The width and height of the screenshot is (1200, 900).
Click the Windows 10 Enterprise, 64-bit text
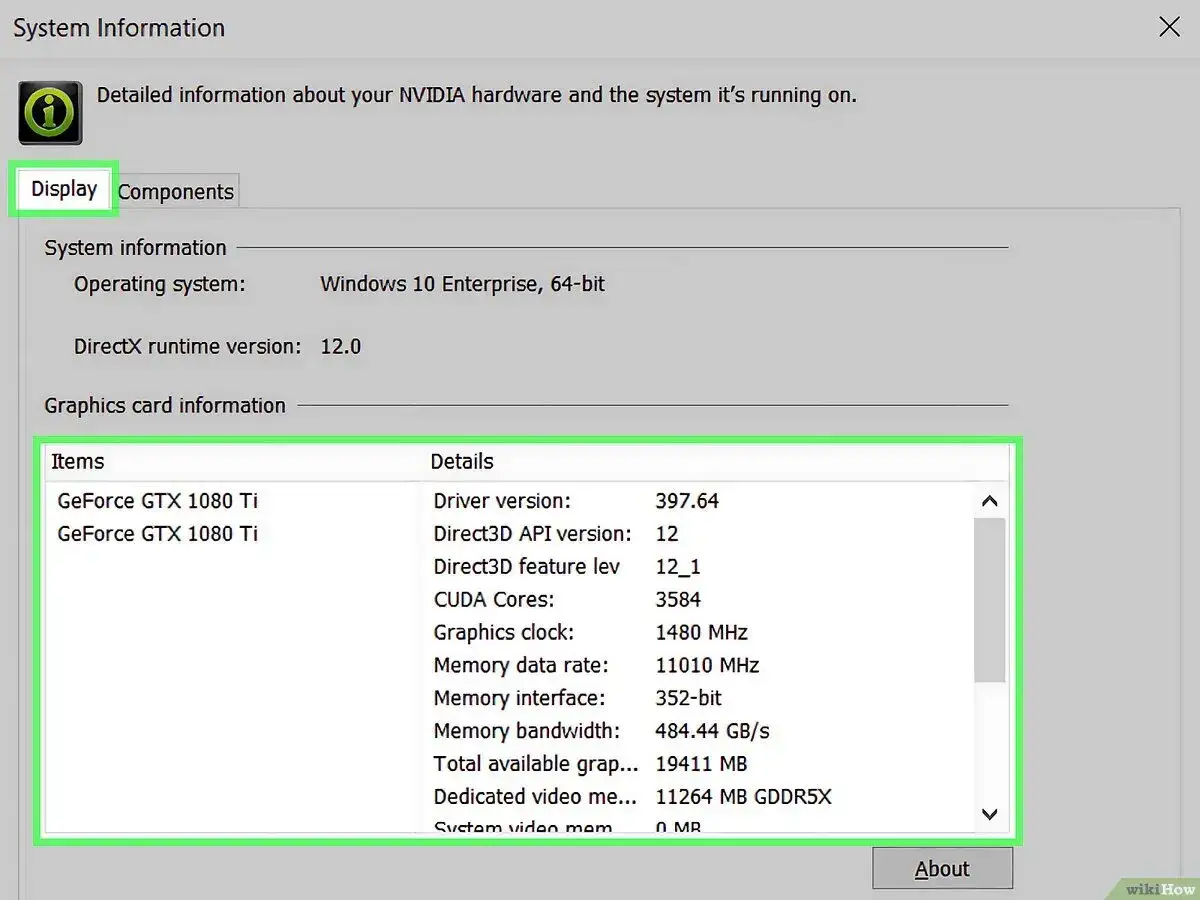click(x=462, y=284)
